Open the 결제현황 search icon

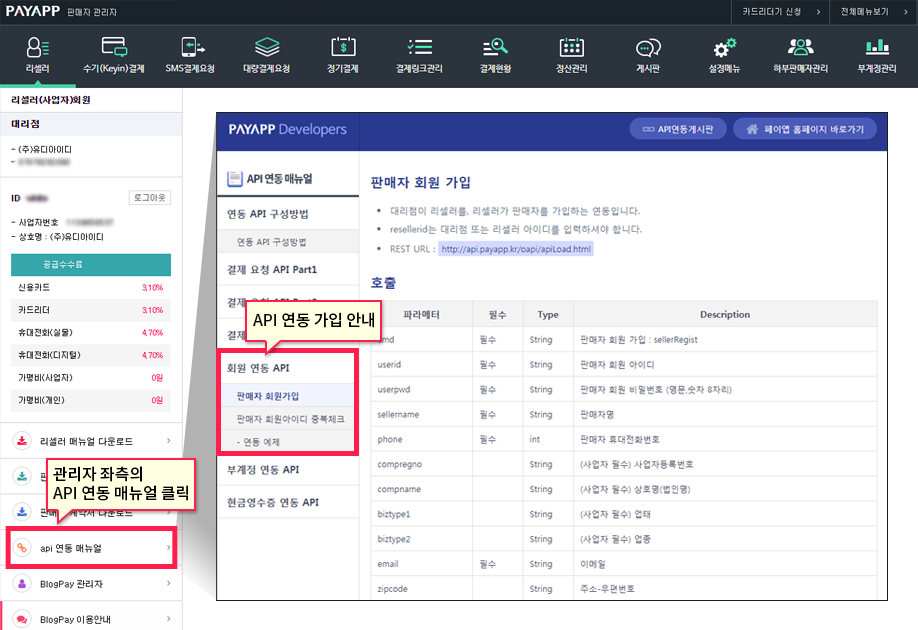point(495,47)
